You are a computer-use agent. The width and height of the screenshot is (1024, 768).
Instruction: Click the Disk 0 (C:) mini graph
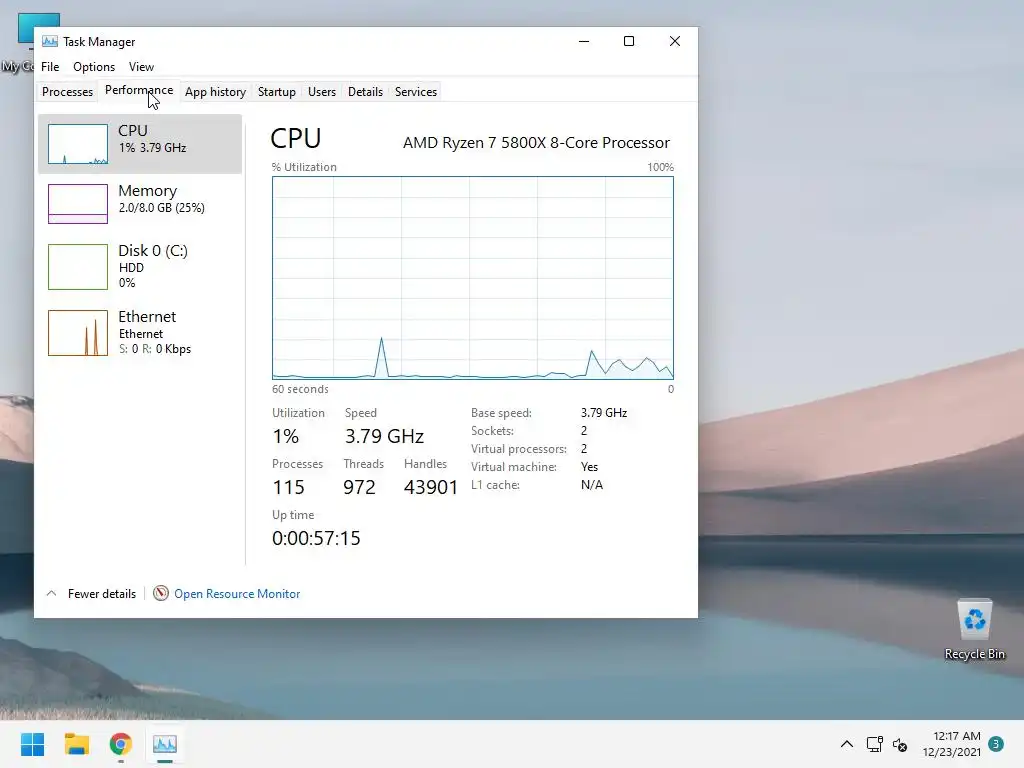point(78,266)
